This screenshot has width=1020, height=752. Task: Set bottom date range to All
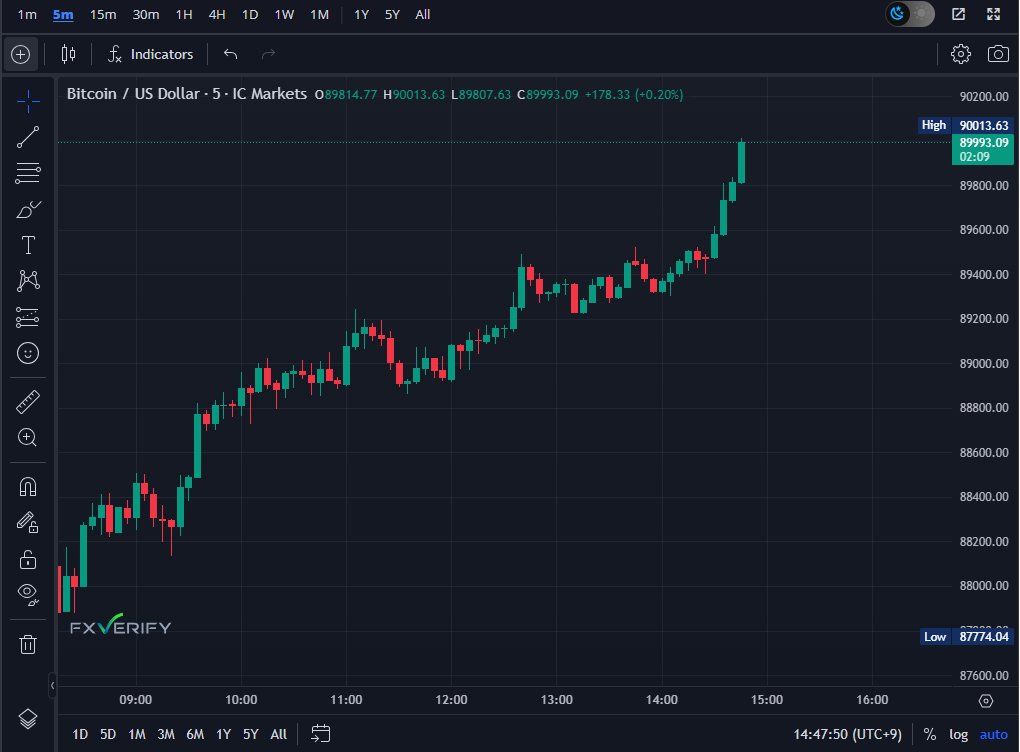[x=278, y=734]
